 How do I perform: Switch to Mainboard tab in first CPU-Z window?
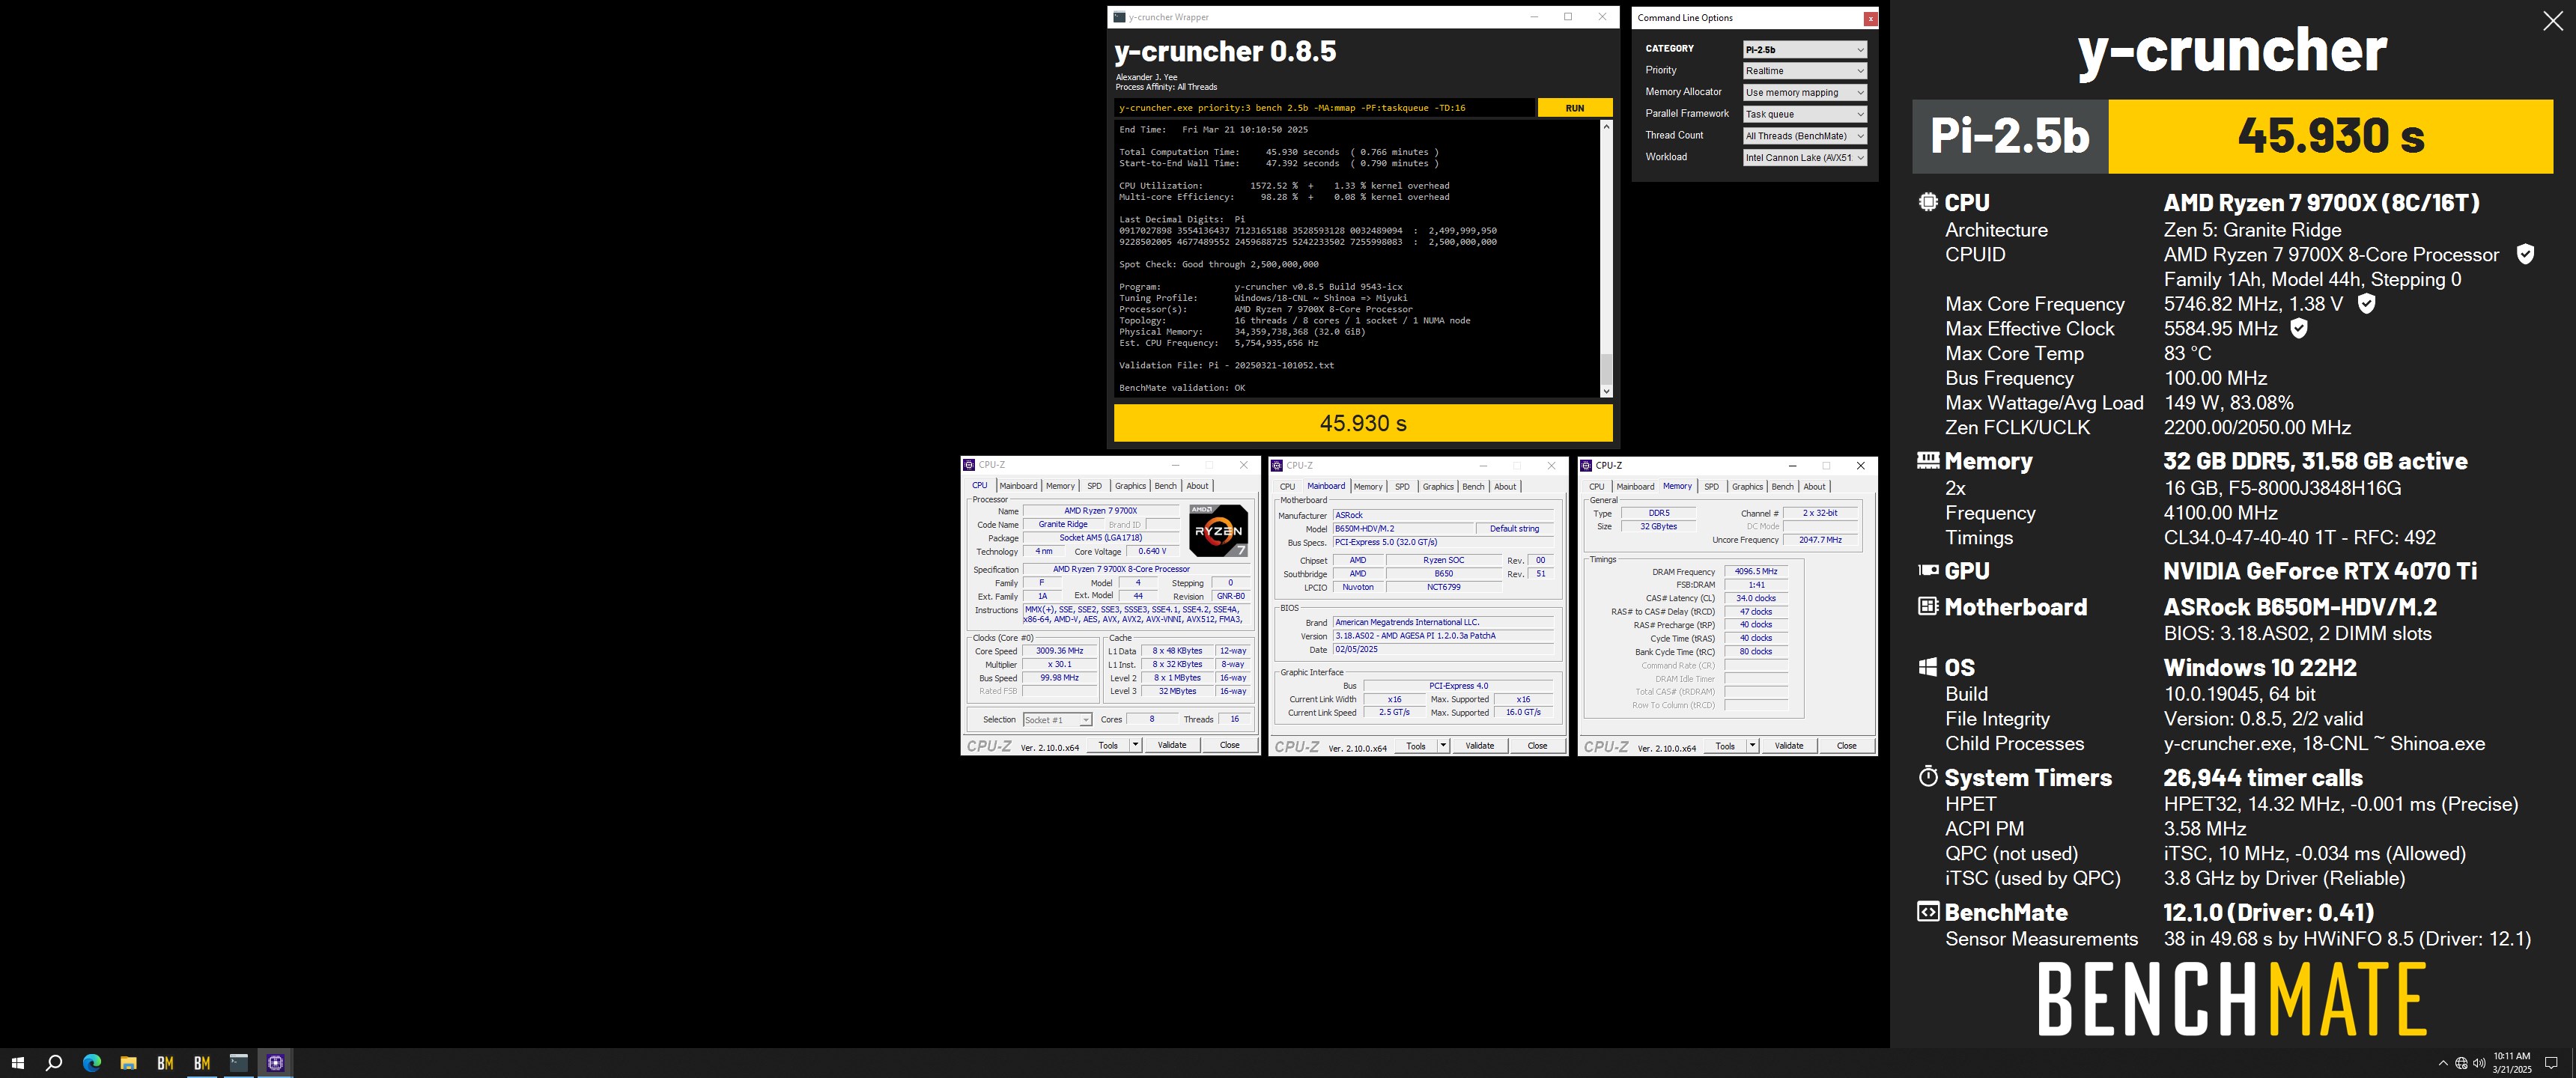1018,486
